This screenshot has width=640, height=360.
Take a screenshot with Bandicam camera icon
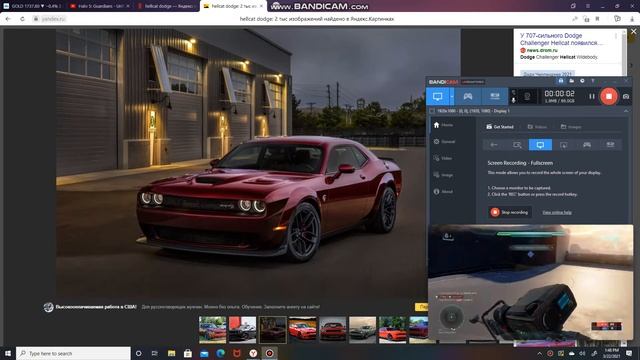(626, 97)
